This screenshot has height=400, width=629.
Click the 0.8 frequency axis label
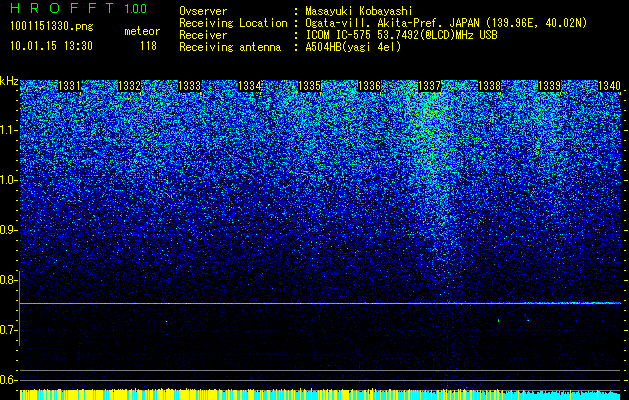(x=8, y=280)
